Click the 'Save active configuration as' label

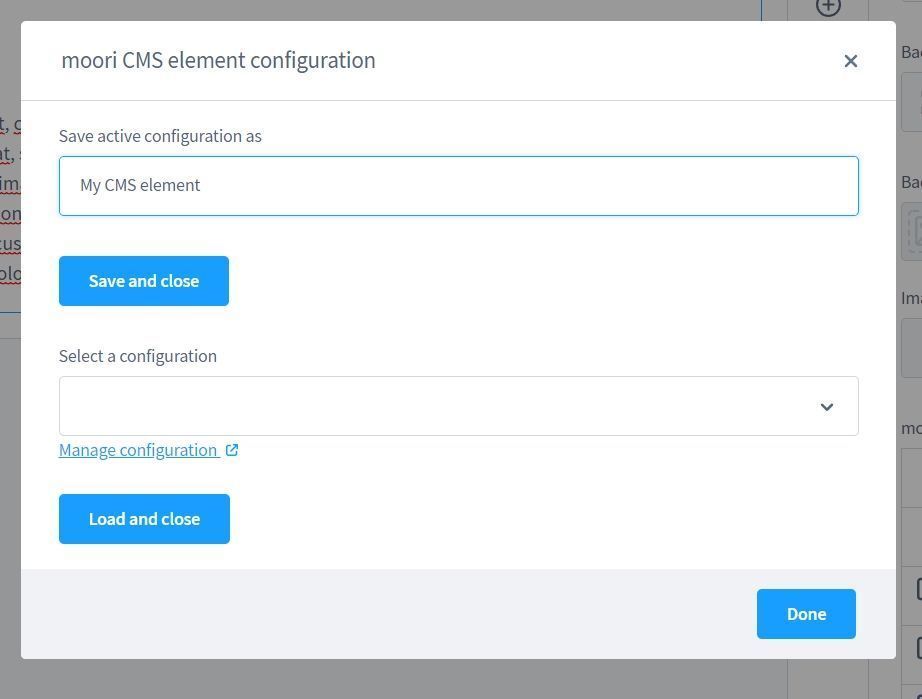tap(160, 136)
